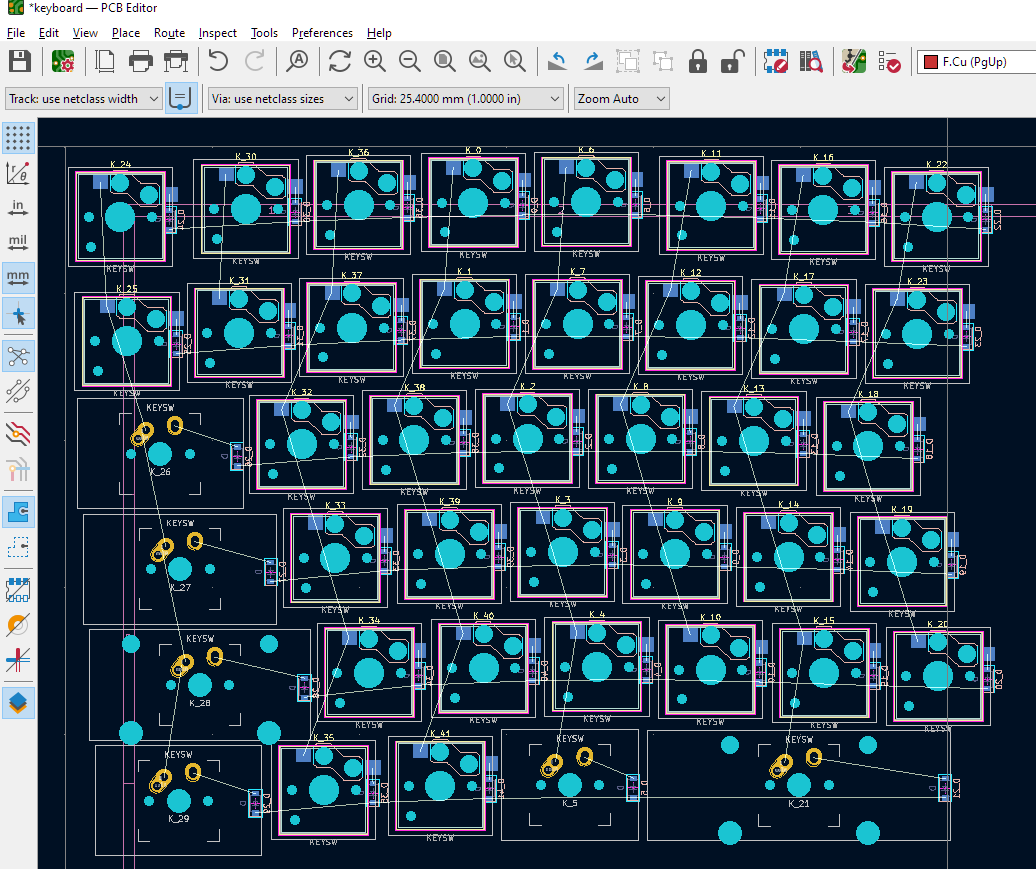Open the Track width dropdown
This screenshot has width=1036, height=869.
(83, 98)
